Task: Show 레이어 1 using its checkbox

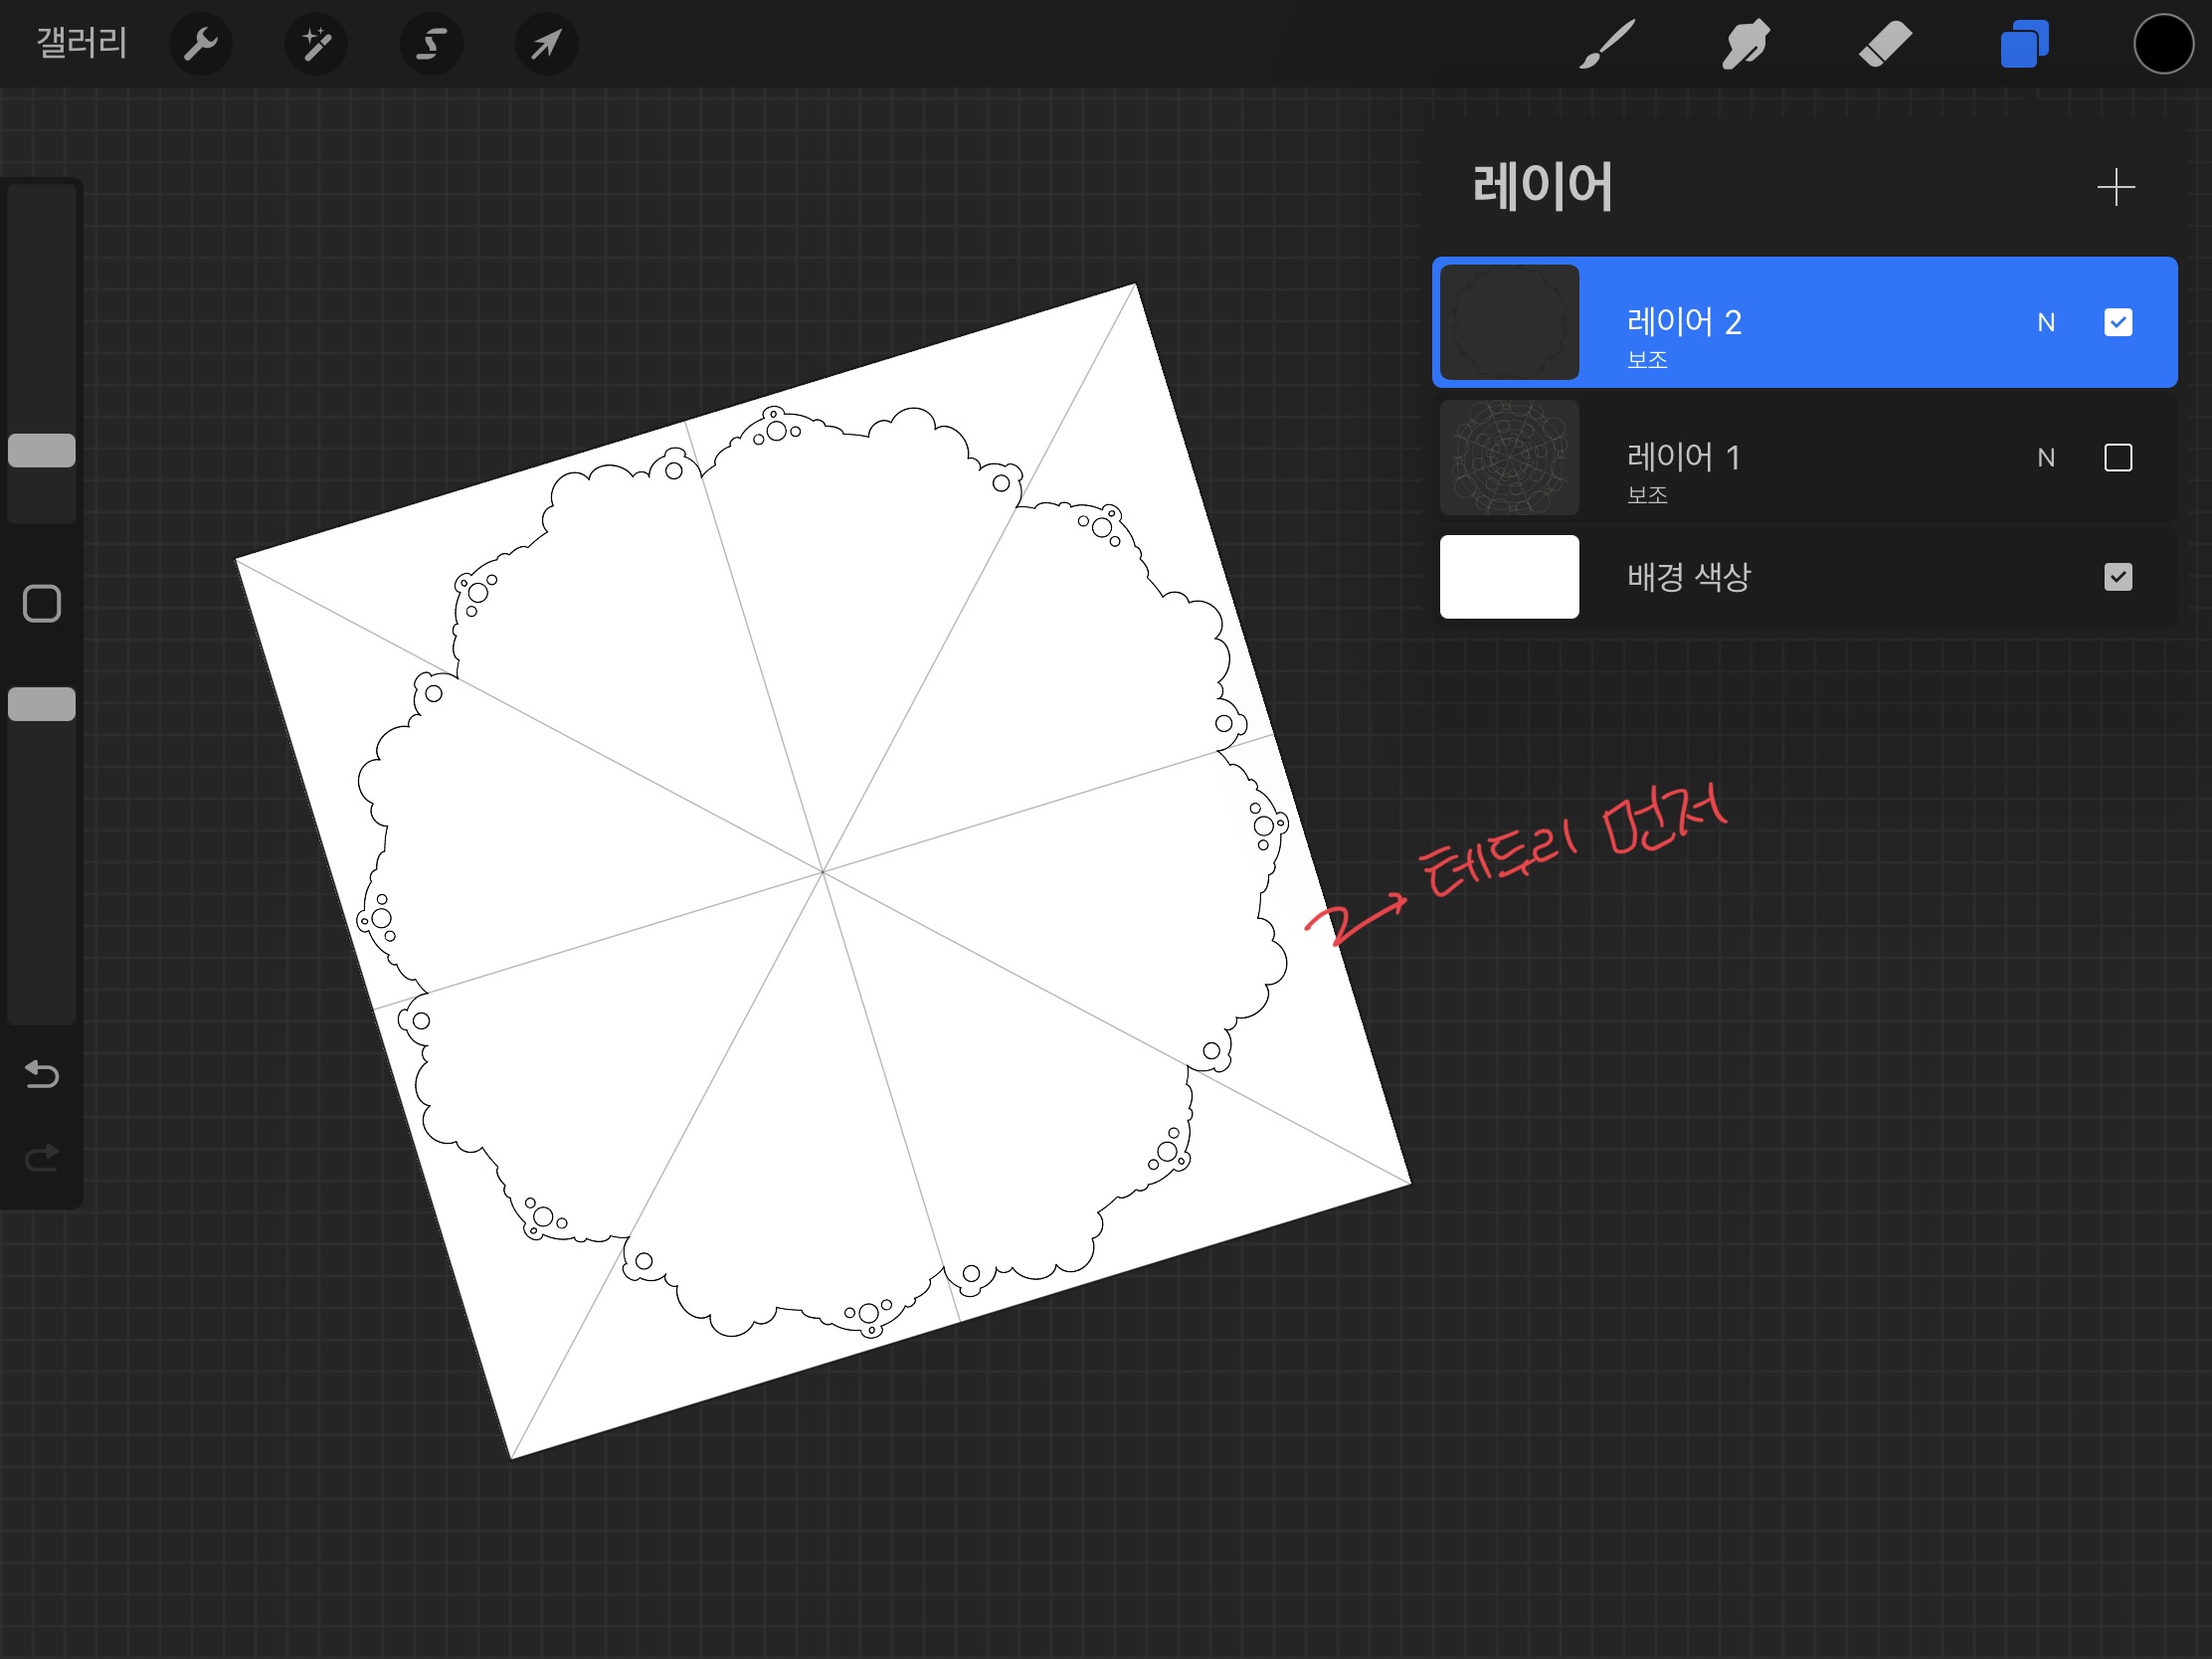Action: [x=2118, y=458]
